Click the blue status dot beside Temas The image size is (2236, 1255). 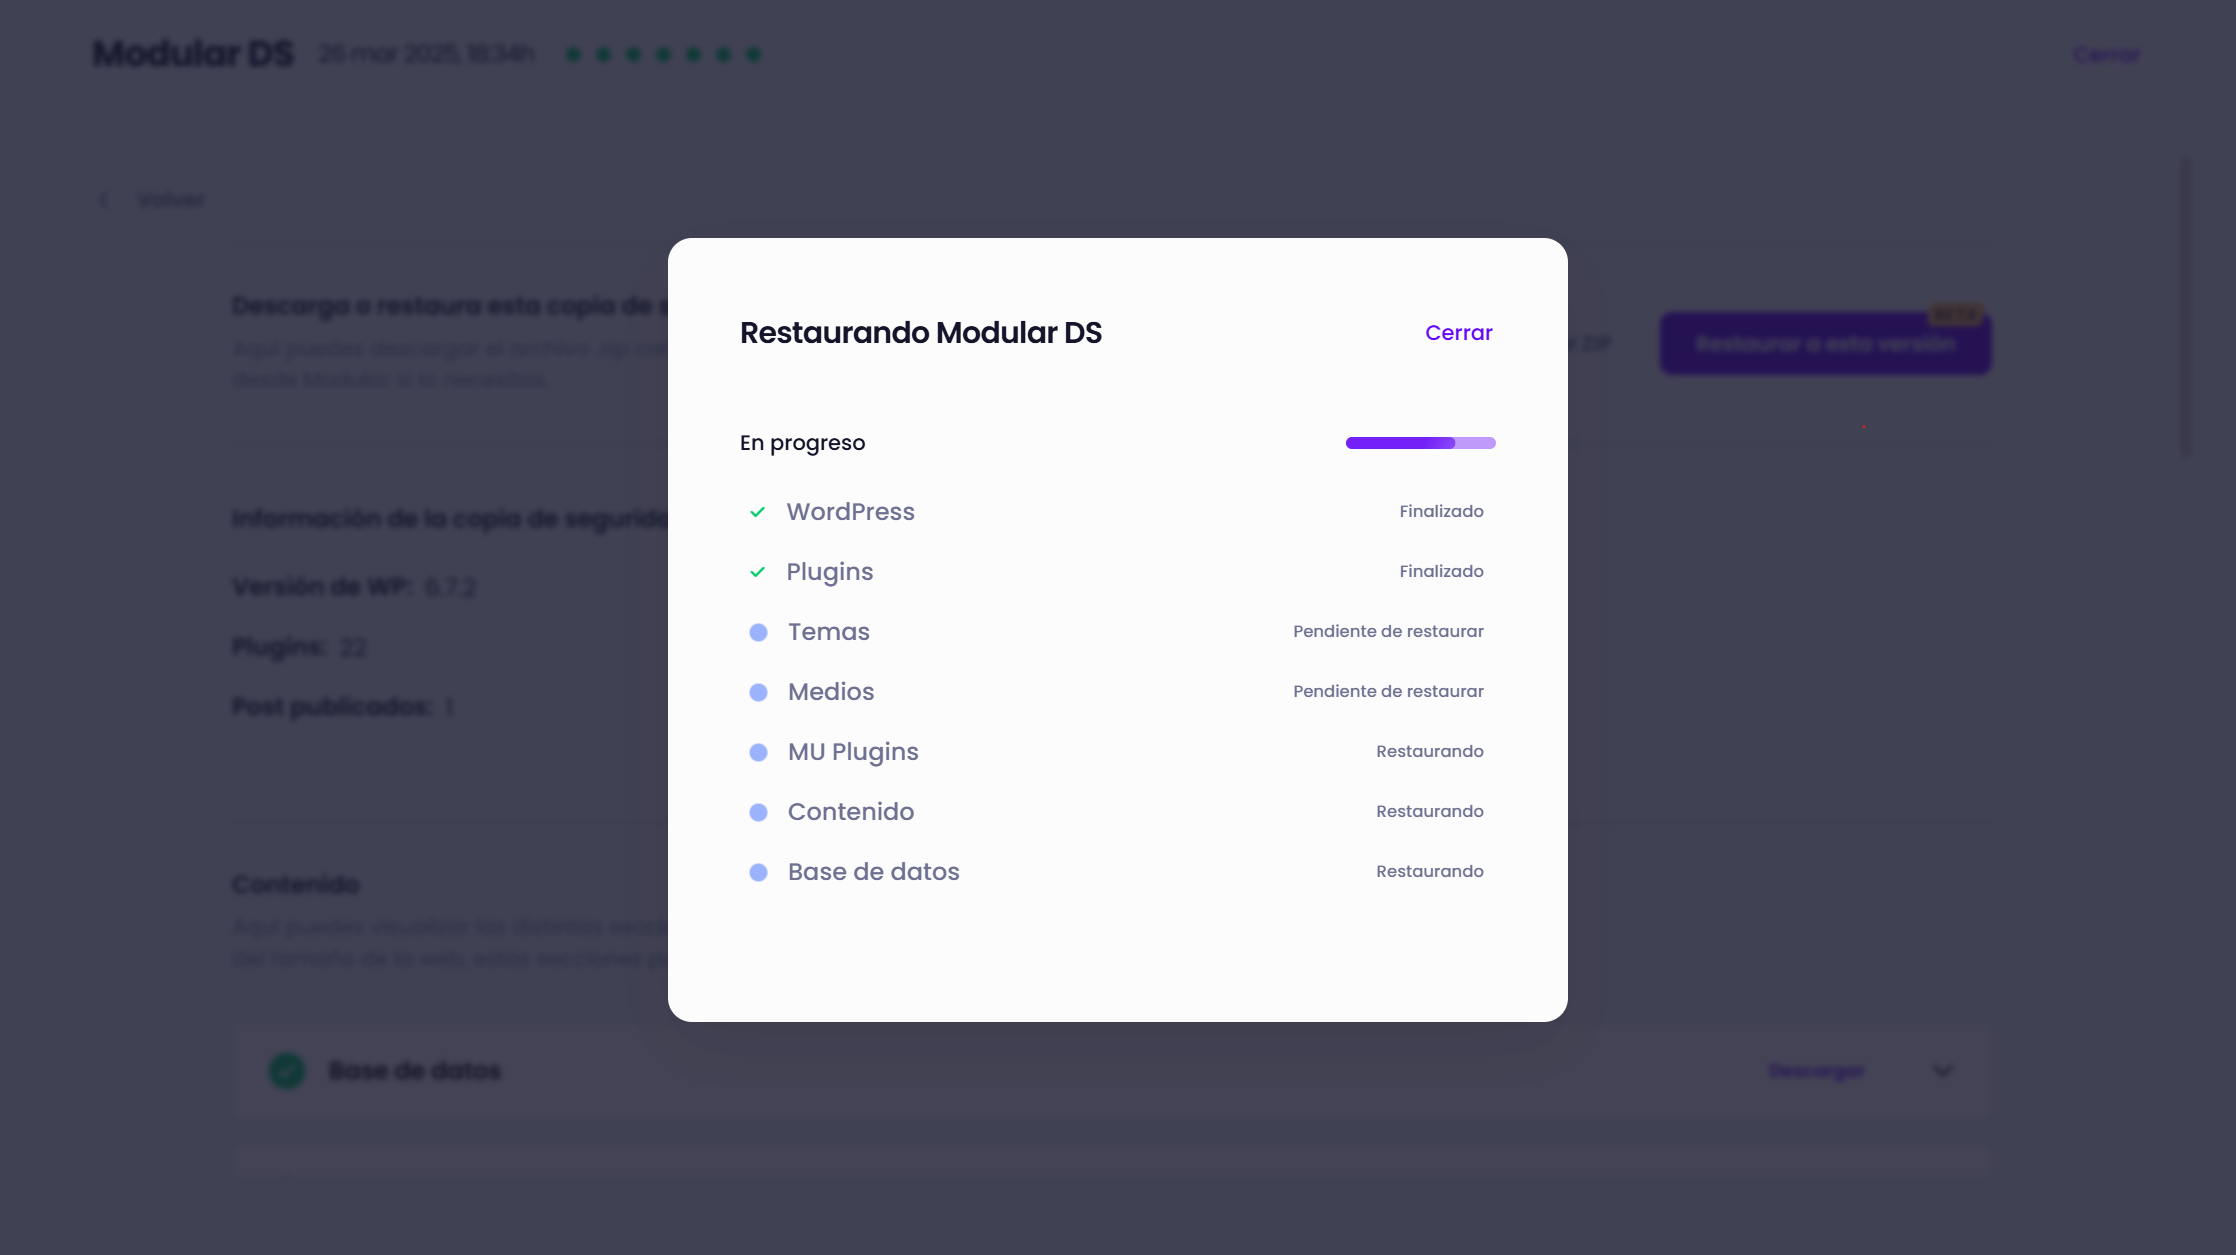[x=758, y=632]
